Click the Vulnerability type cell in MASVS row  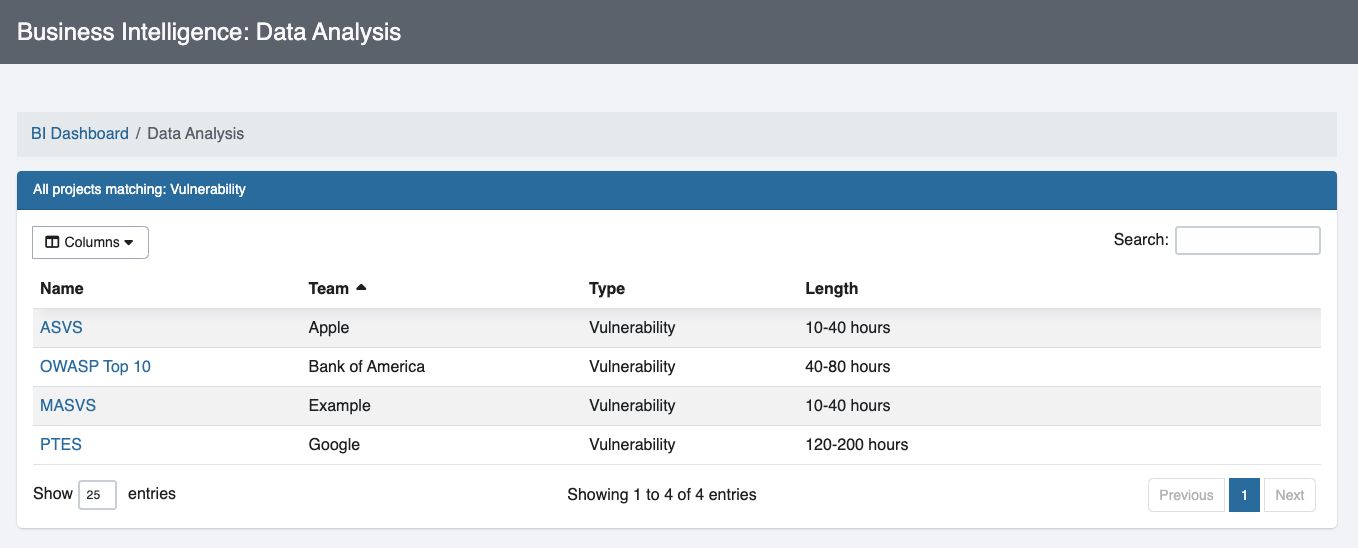(632, 405)
